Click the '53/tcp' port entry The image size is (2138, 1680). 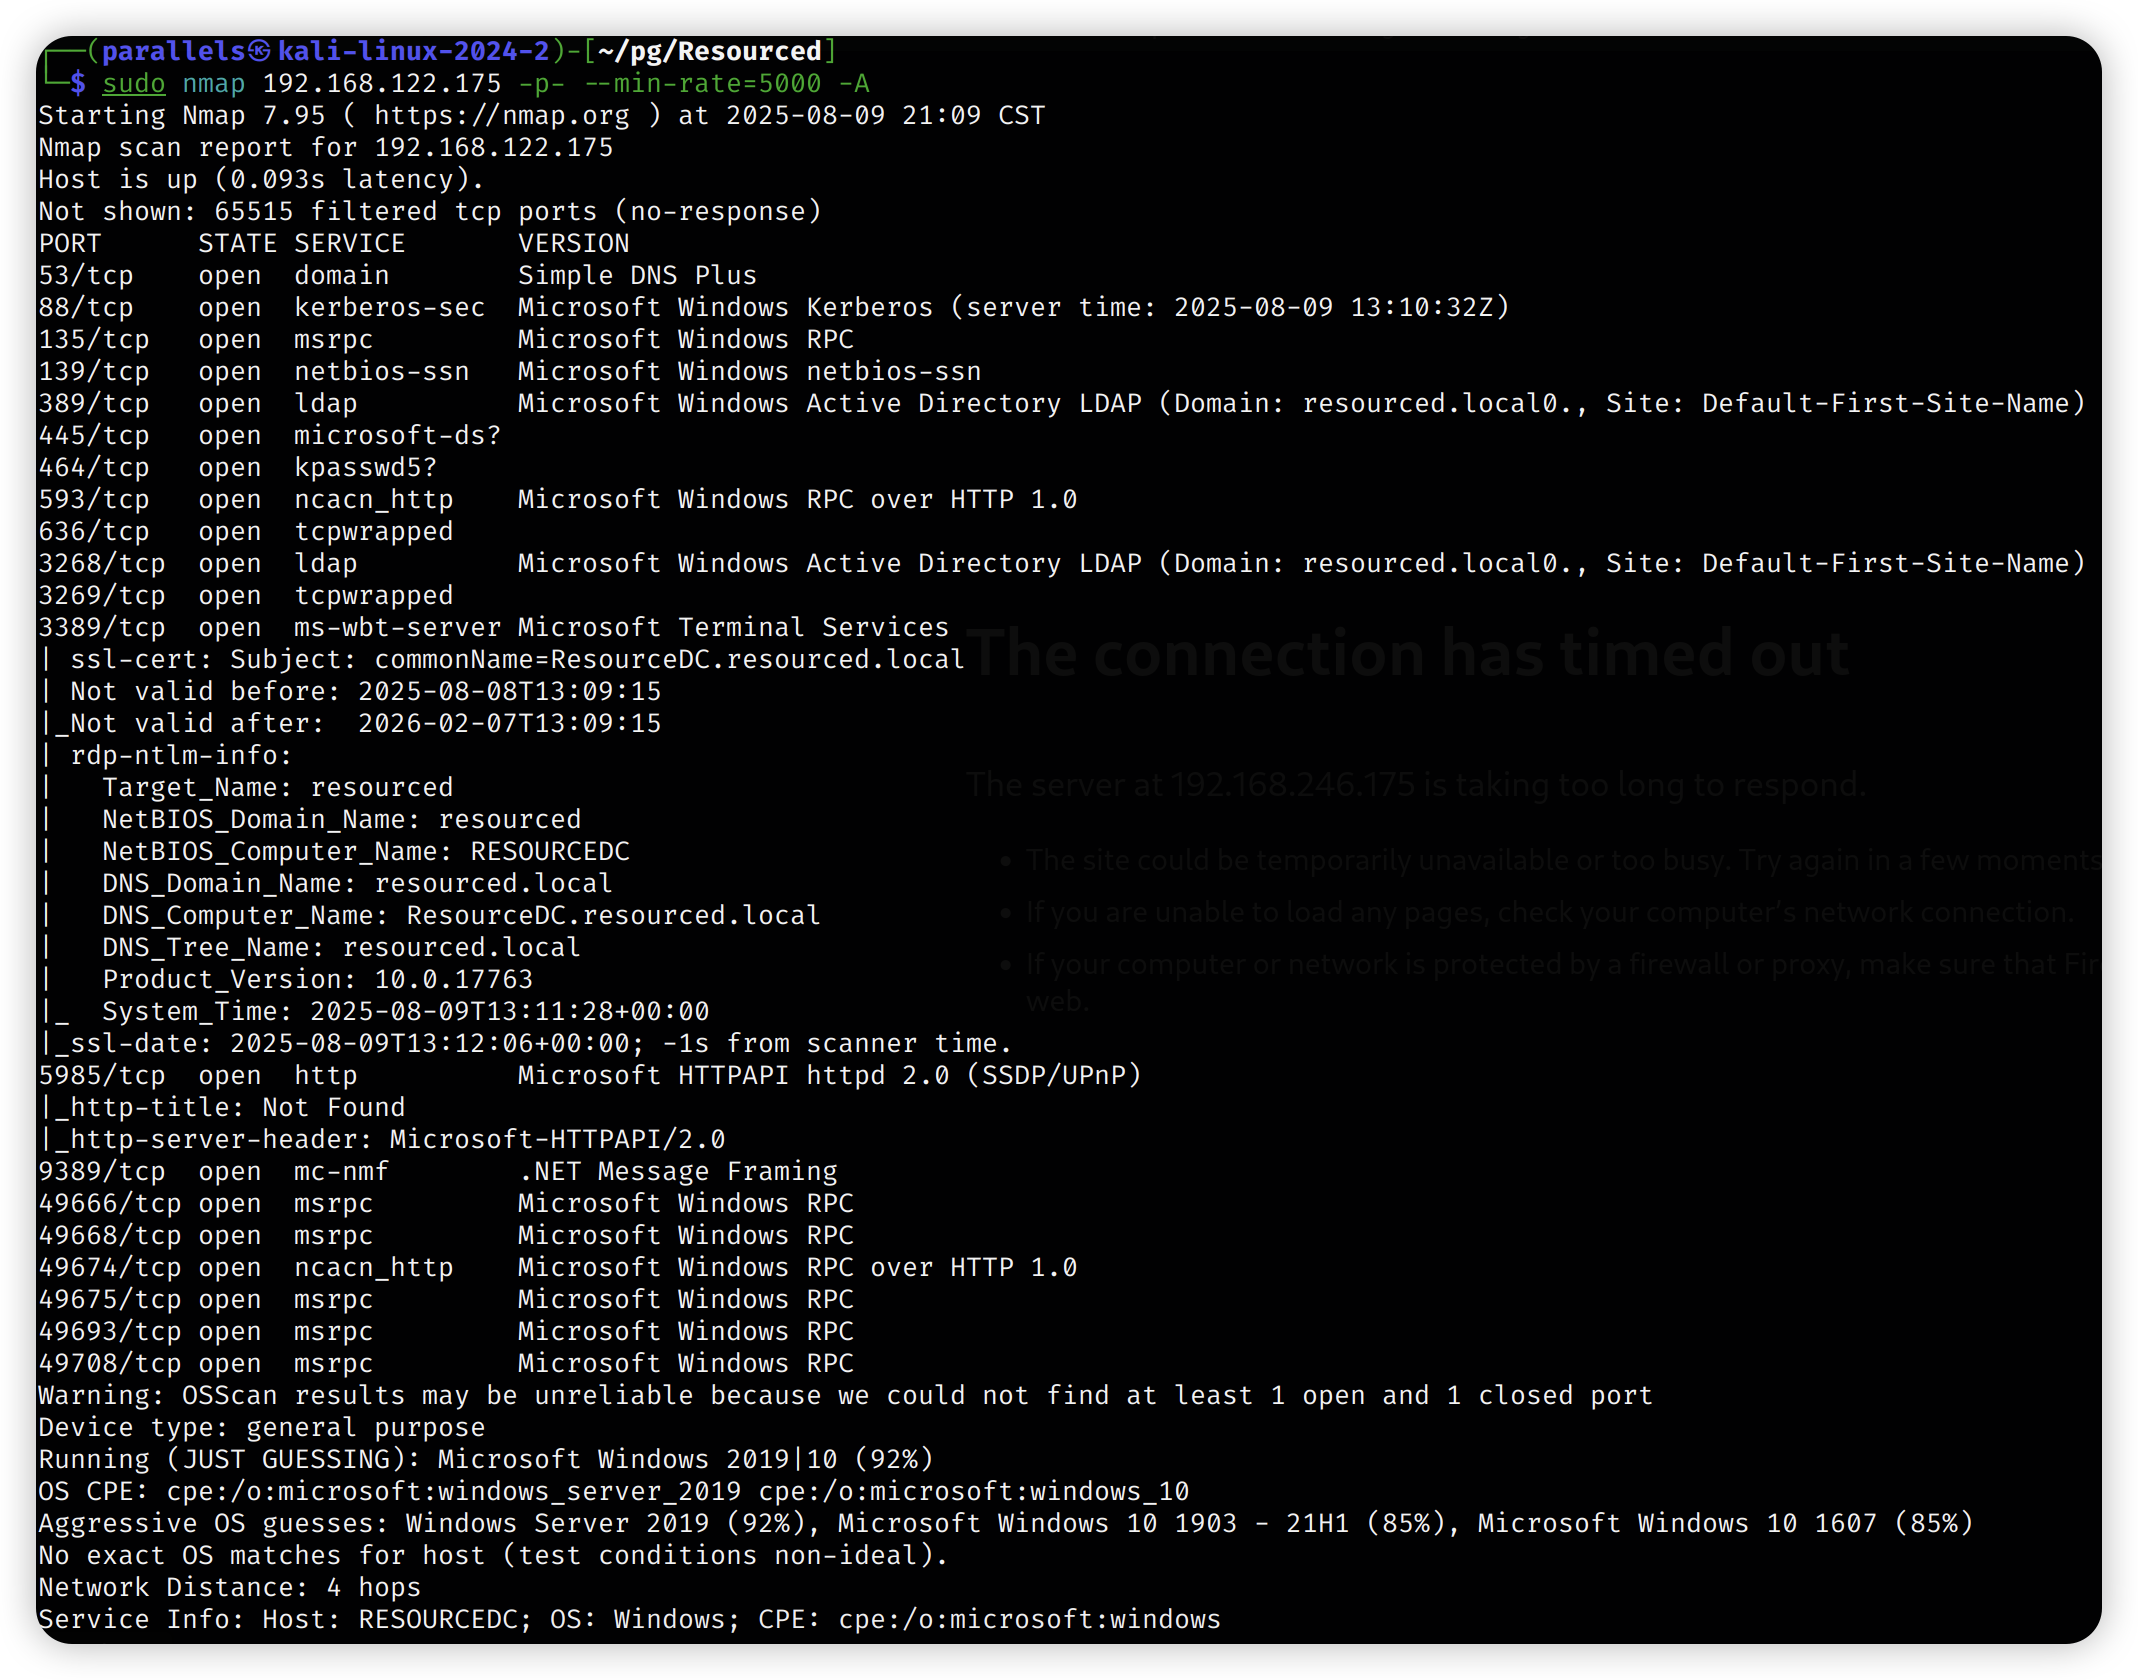[x=86, y=276]
